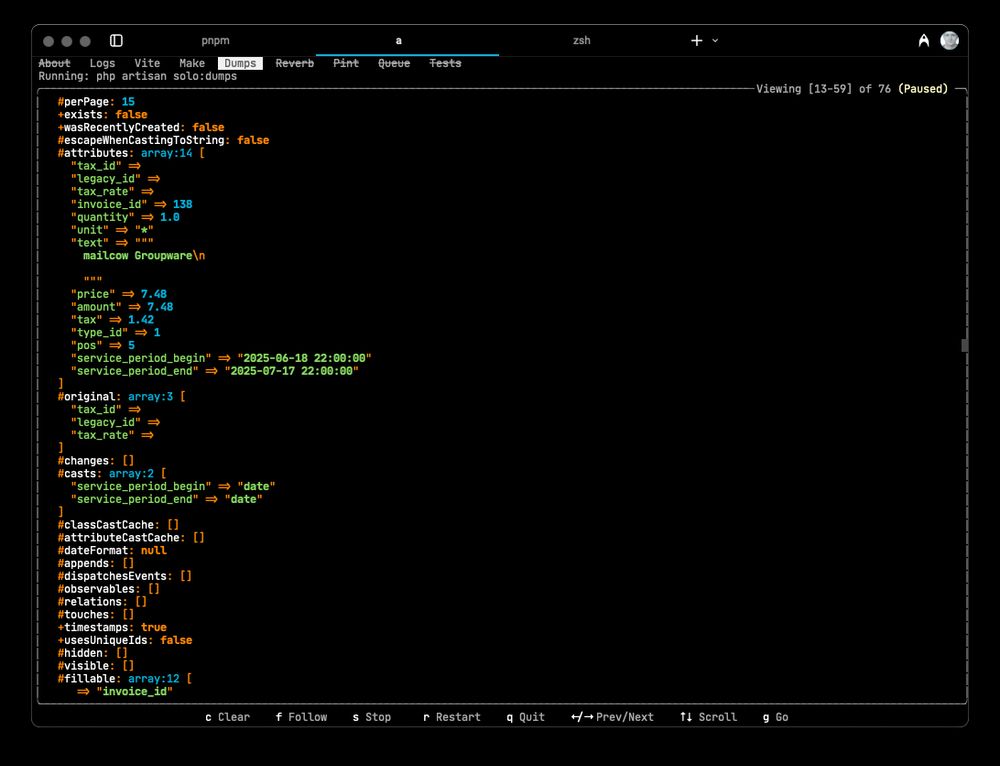The height and width of the screenshot is (766, 1000).
Task: Switch to the pnpm terminal tab
Action: click(215, 41)
